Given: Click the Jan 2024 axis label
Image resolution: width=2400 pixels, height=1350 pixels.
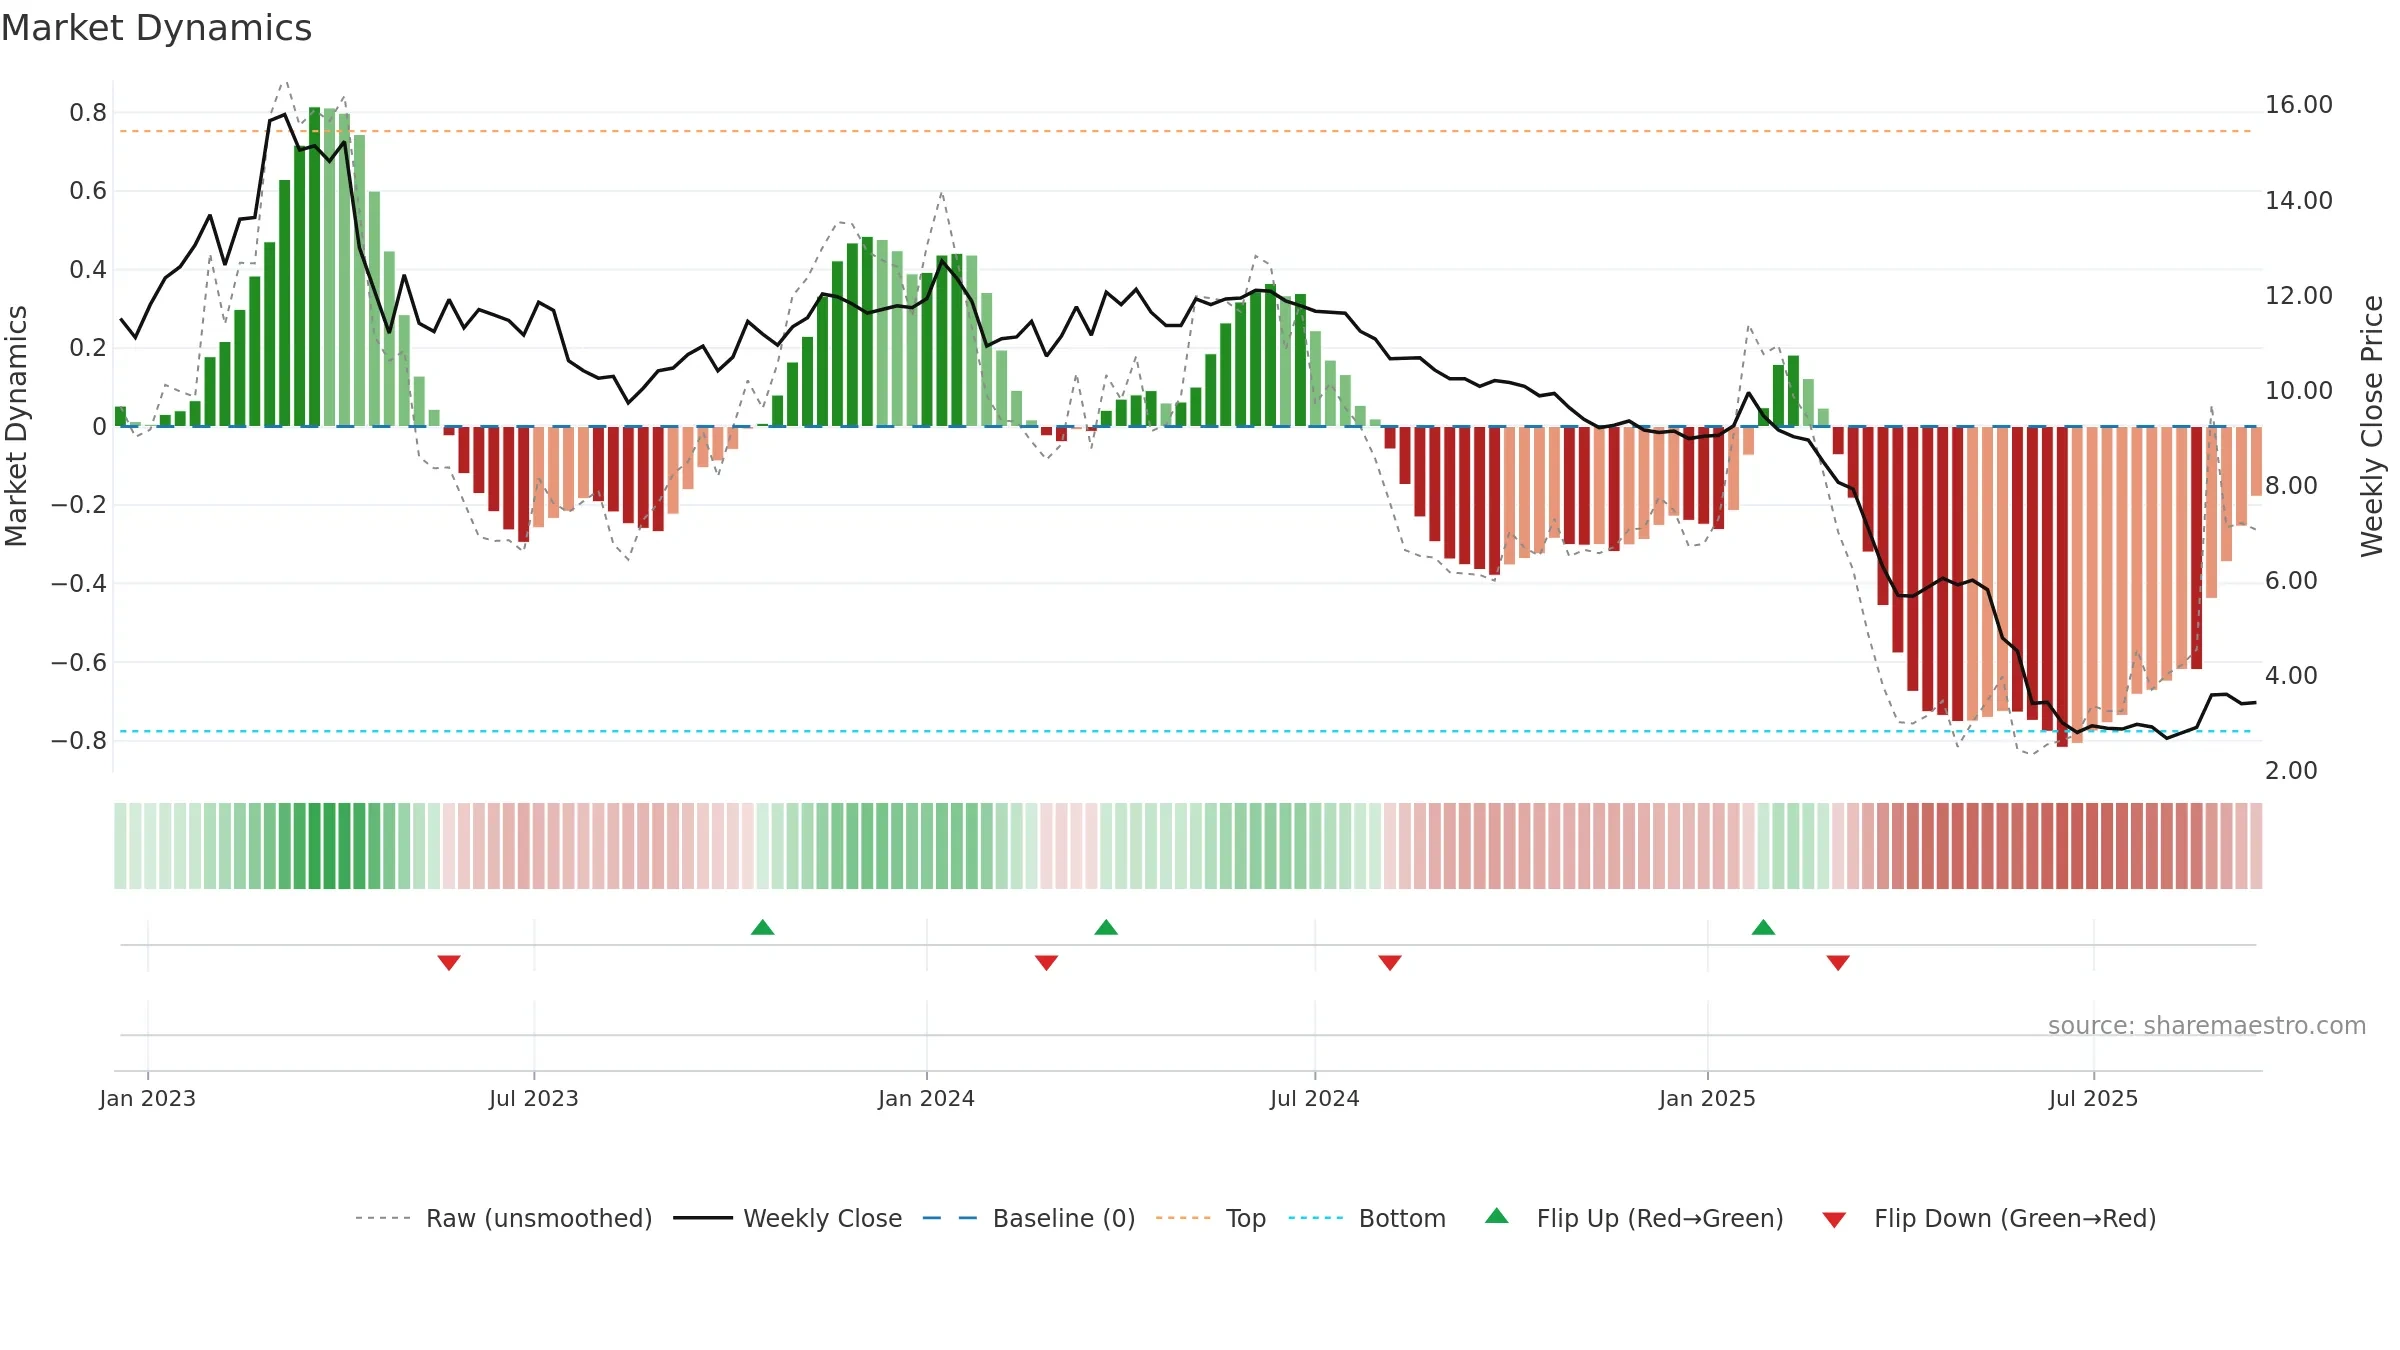Looking at the screenshot, I should (x=927, y=1098).
